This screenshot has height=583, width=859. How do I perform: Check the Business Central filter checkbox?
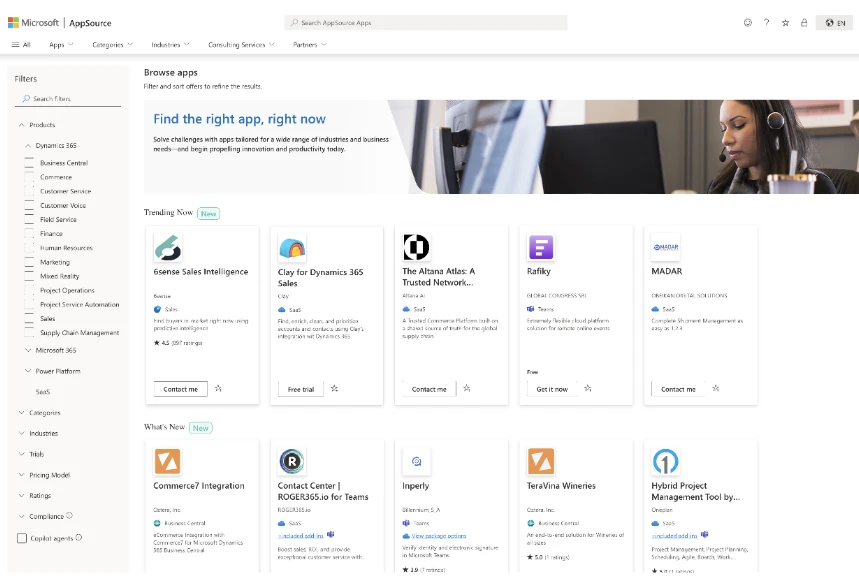click(x=30, y=163)
